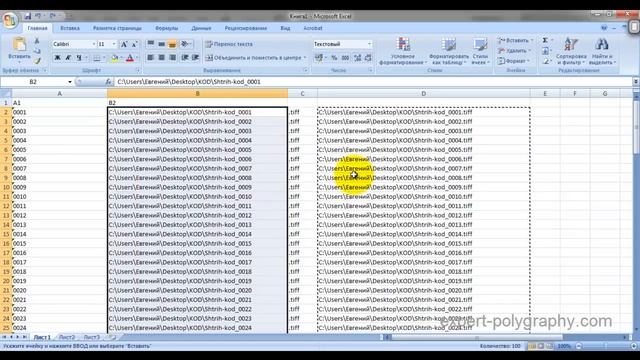Click the borders icon in Шрифт group
The height and width of the screenshot is (360, 640).
(x=97, y=58)
